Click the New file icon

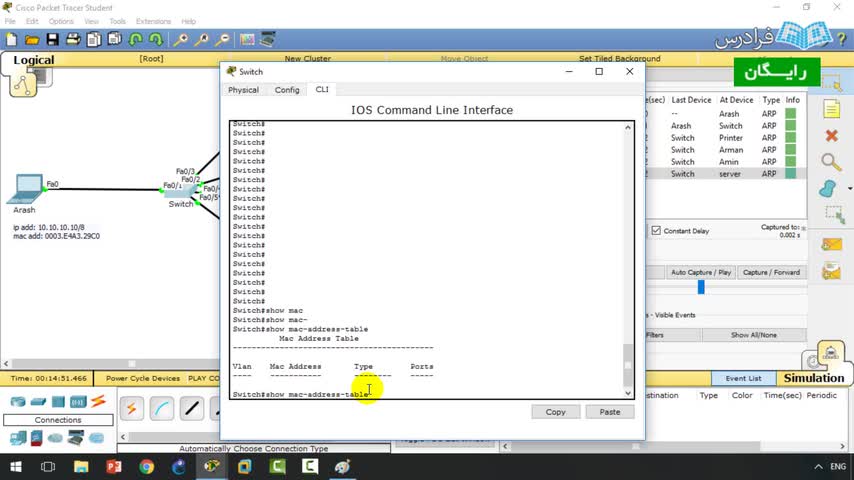pyautogui.click(x=11, y=40)
